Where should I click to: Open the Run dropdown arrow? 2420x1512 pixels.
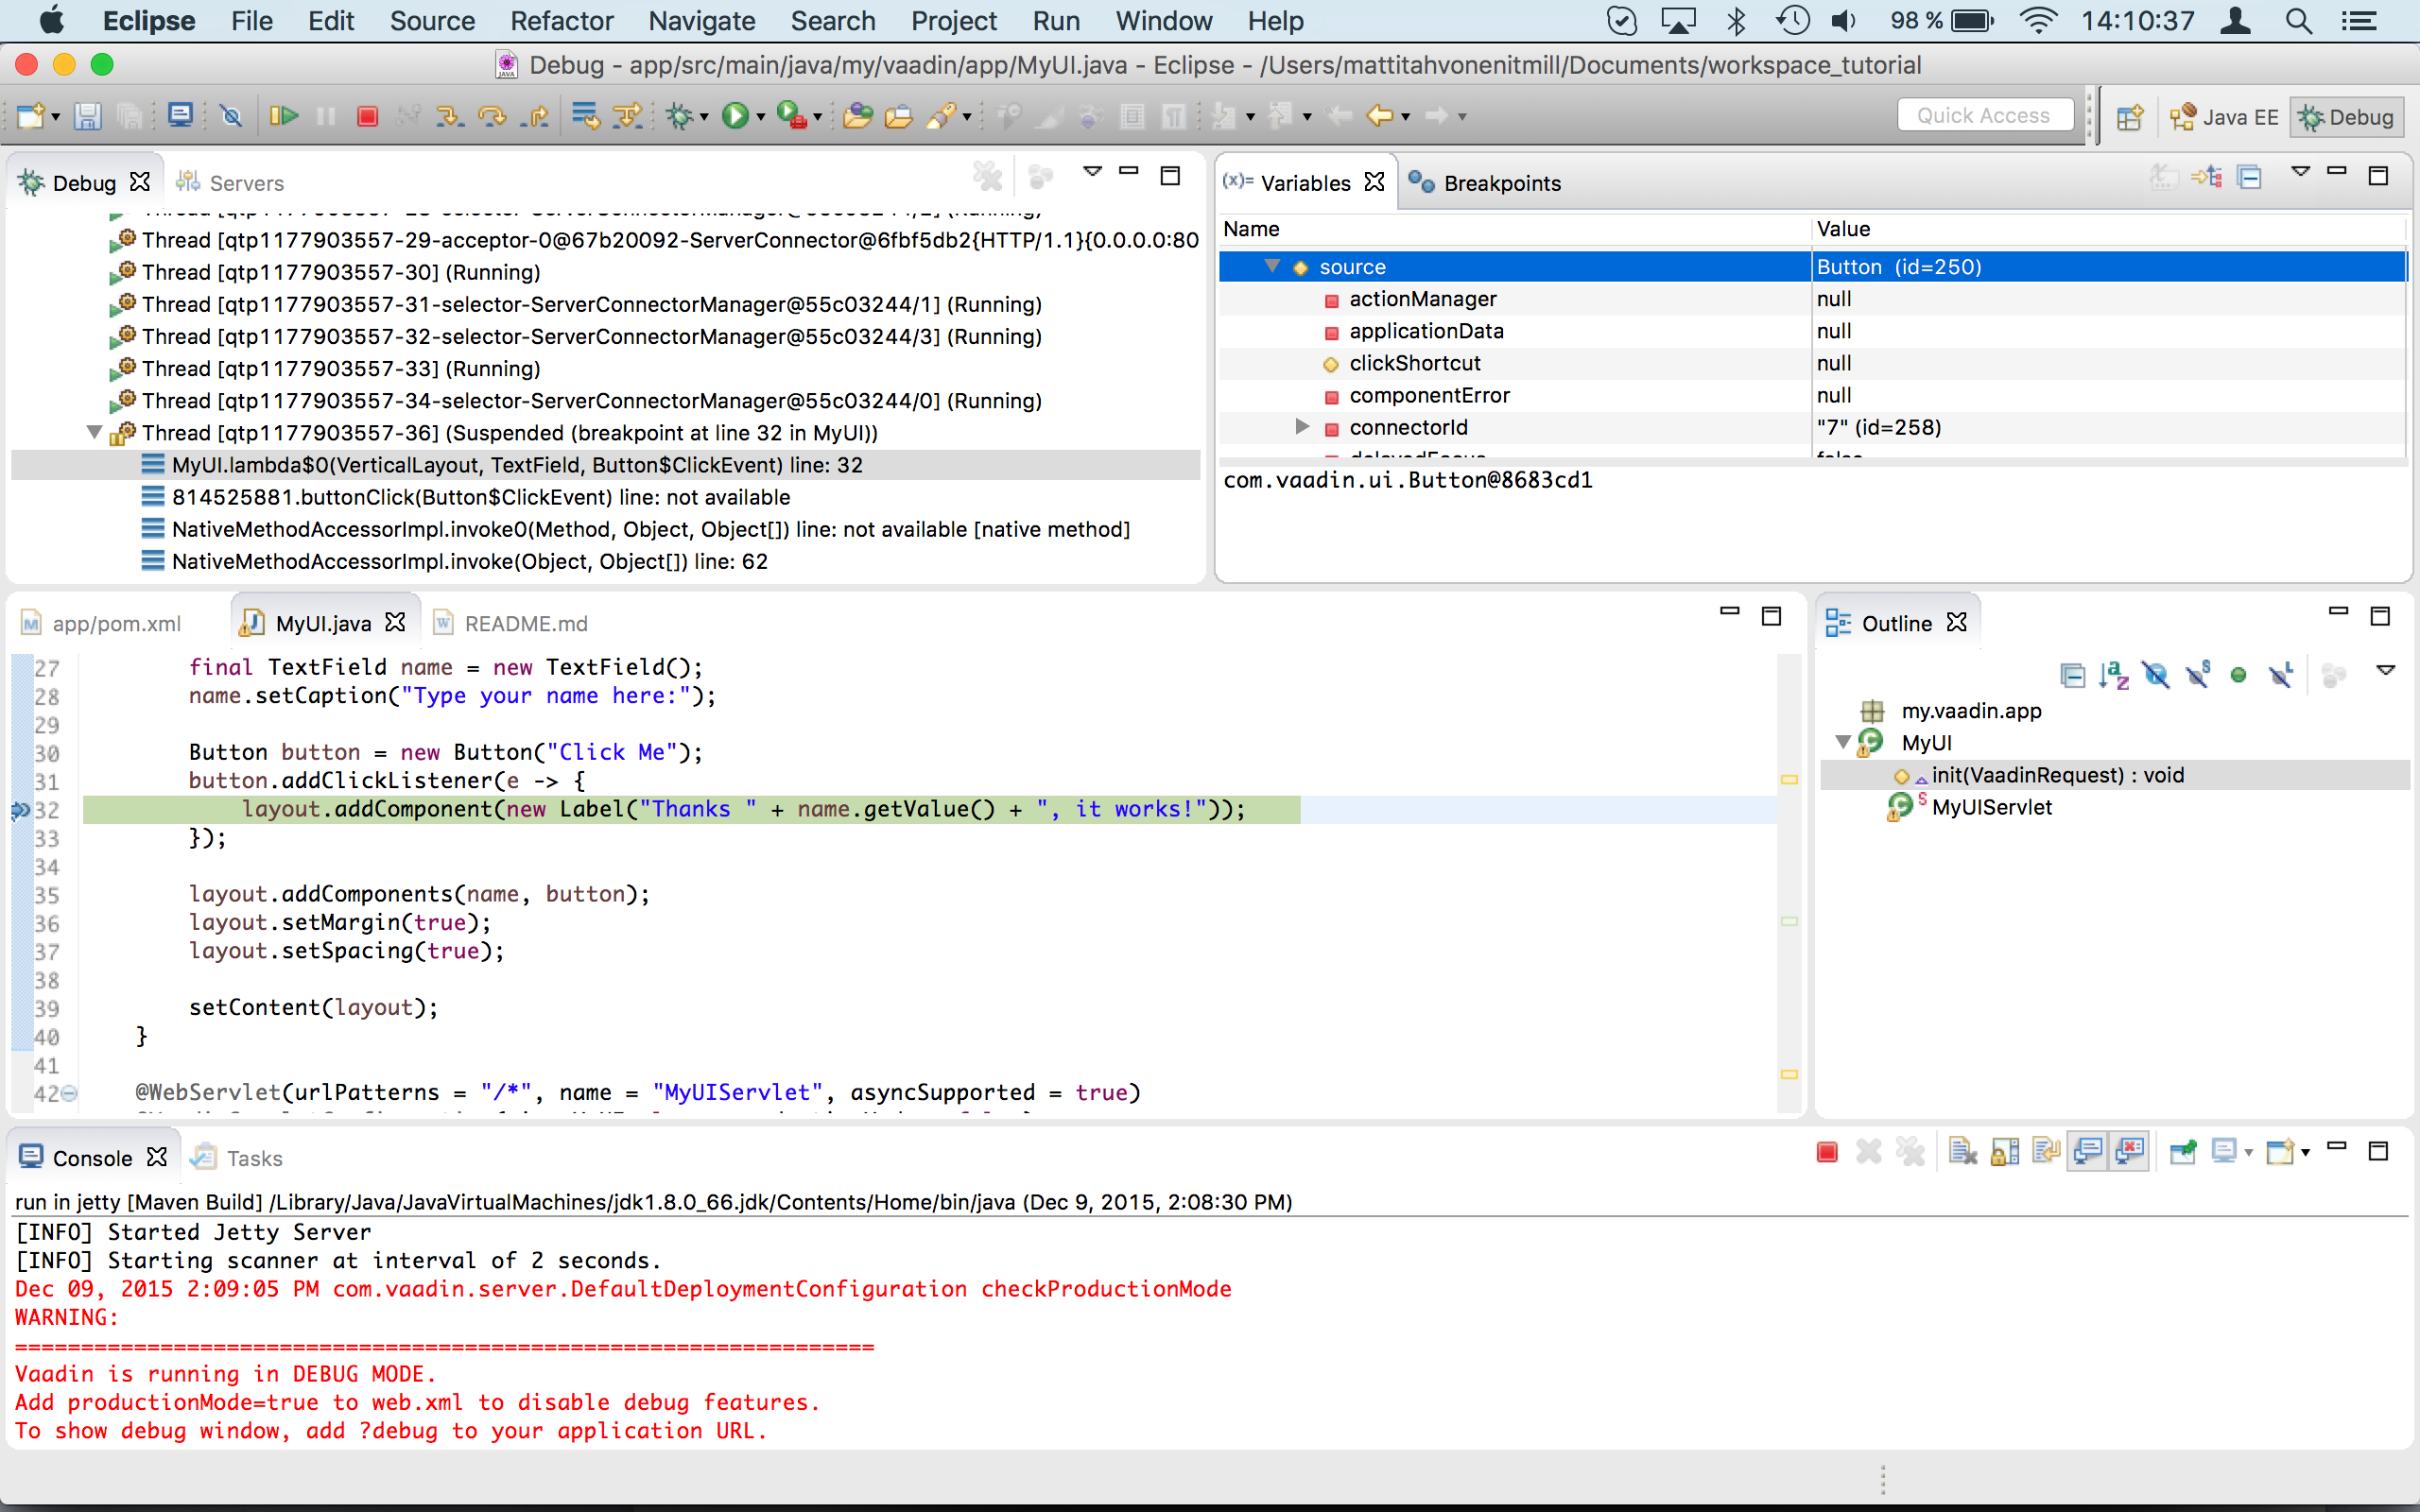coord(761,118)
